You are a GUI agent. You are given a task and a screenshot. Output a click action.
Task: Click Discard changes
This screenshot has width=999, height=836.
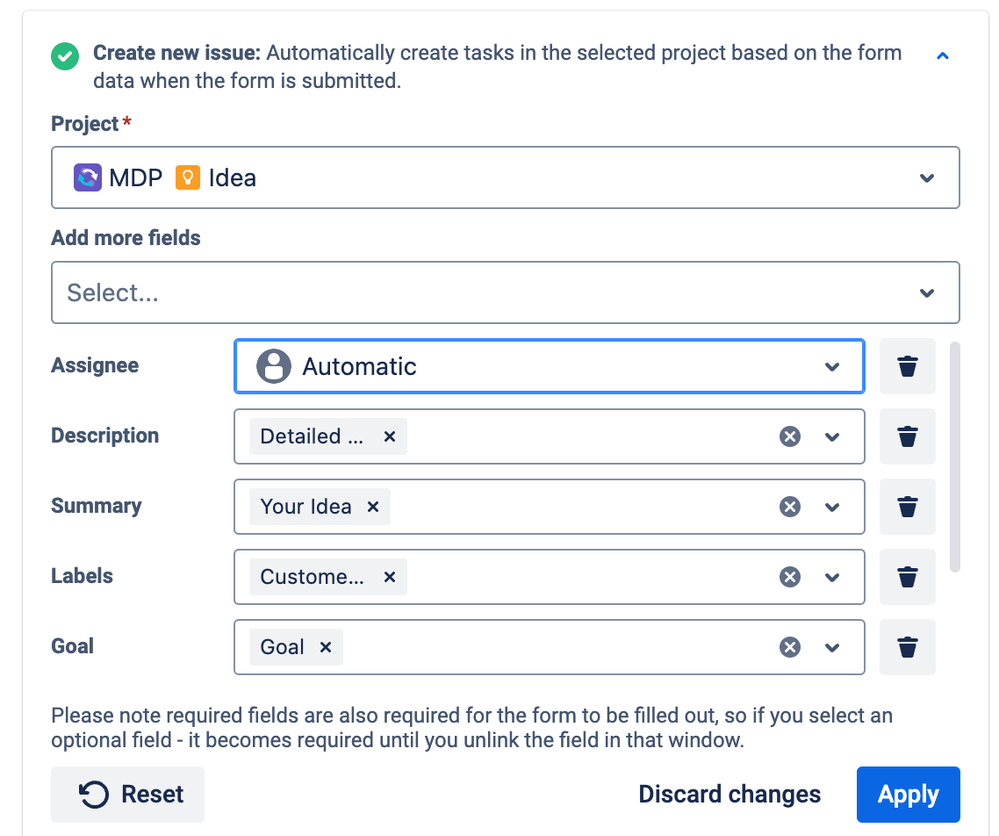[729, 795]
